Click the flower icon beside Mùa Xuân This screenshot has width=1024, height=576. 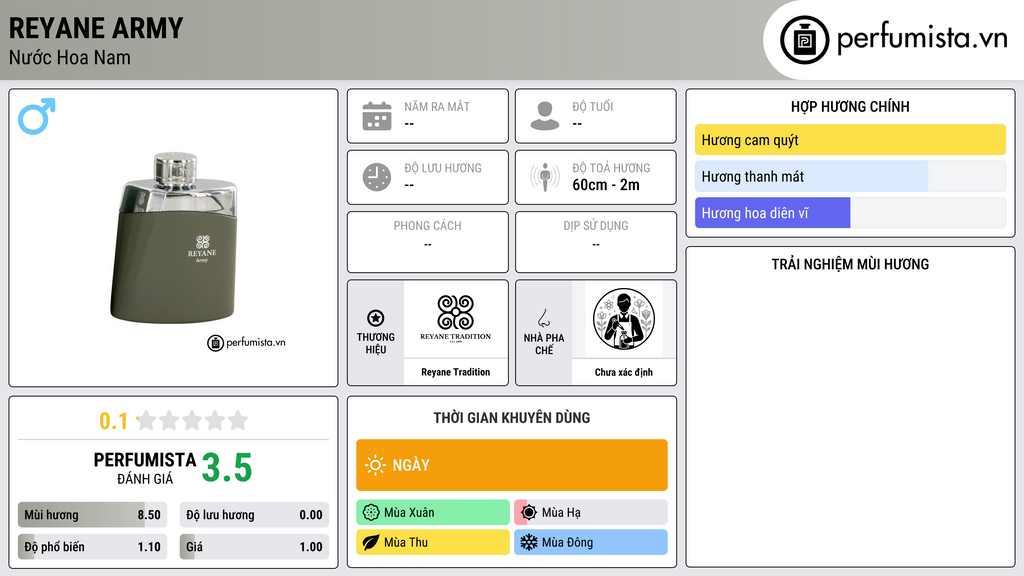371,513
